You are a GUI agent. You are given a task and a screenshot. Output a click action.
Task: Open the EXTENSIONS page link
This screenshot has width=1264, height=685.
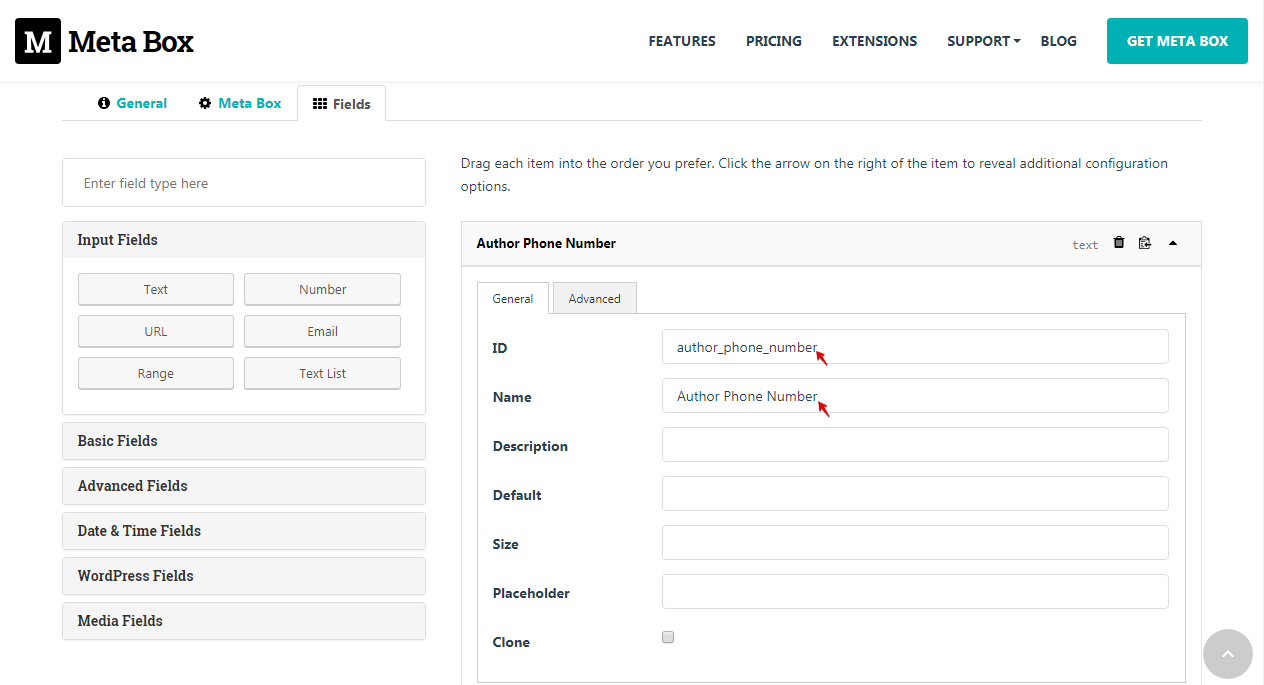tap(874, 41)
